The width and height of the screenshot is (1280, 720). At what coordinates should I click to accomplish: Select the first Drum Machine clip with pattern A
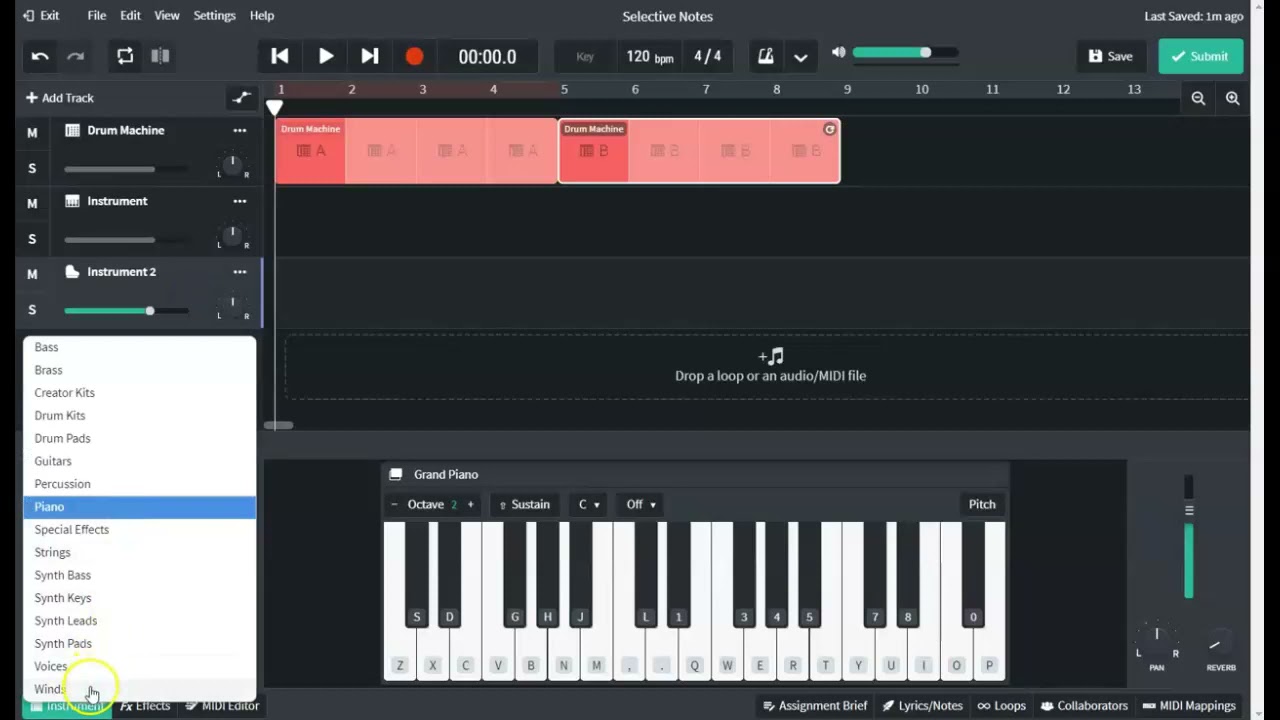(x=310, y=151)
